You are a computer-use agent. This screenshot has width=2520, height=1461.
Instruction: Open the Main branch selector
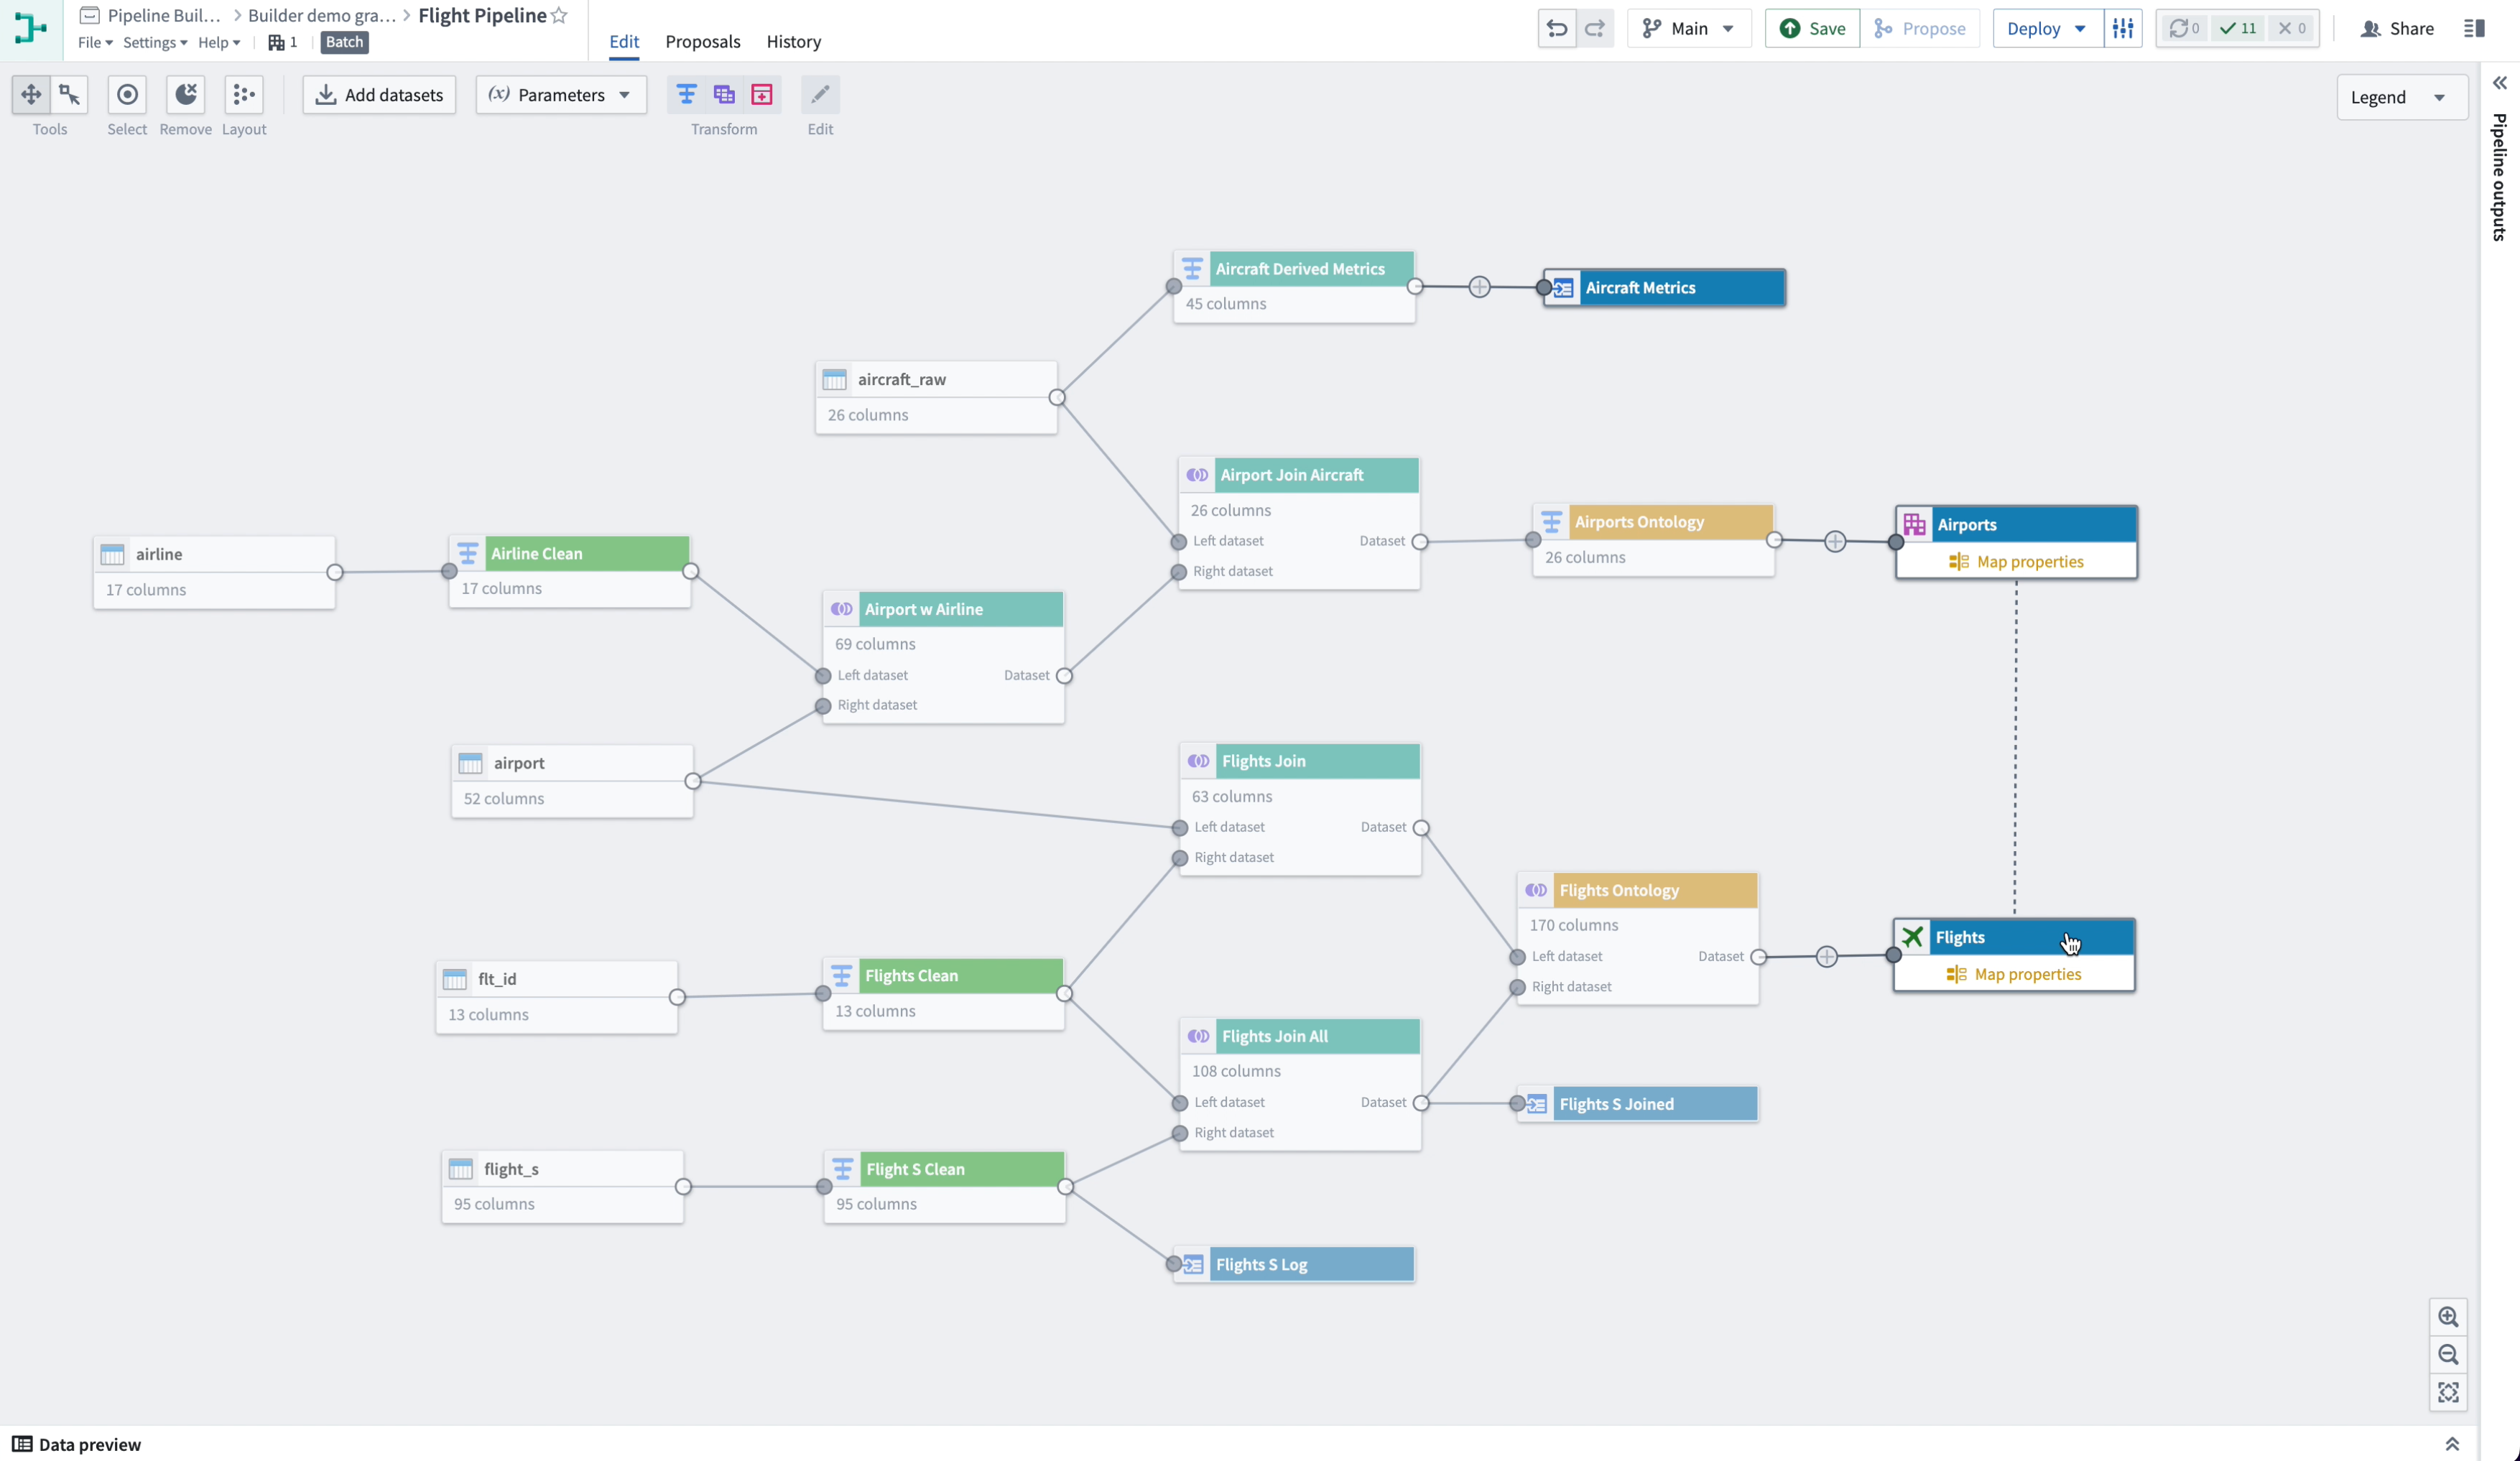pos(1689,28)
